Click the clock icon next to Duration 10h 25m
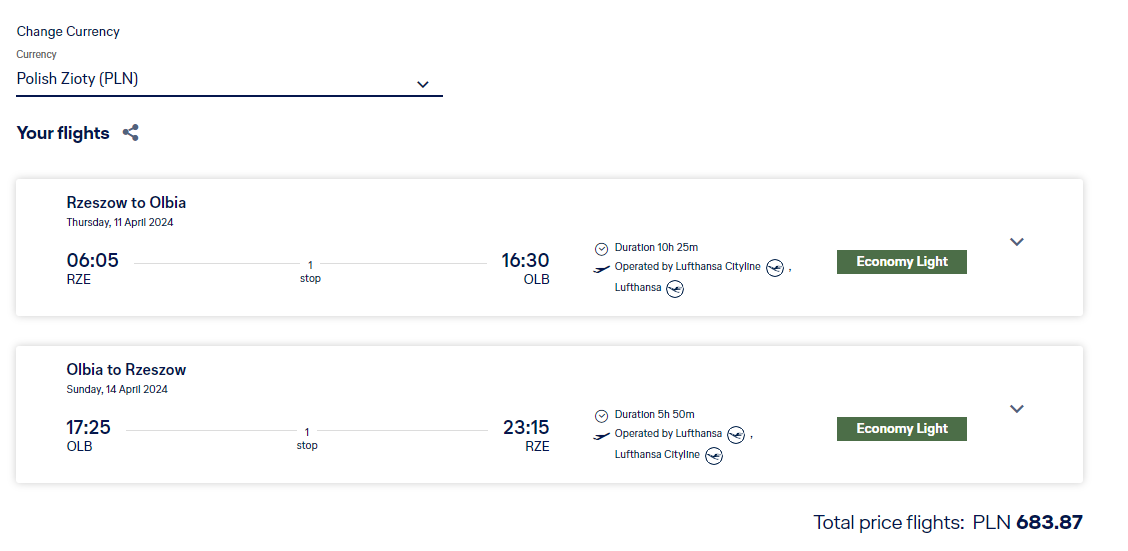This screenshot has height=551, width=1128. [602, 248]
